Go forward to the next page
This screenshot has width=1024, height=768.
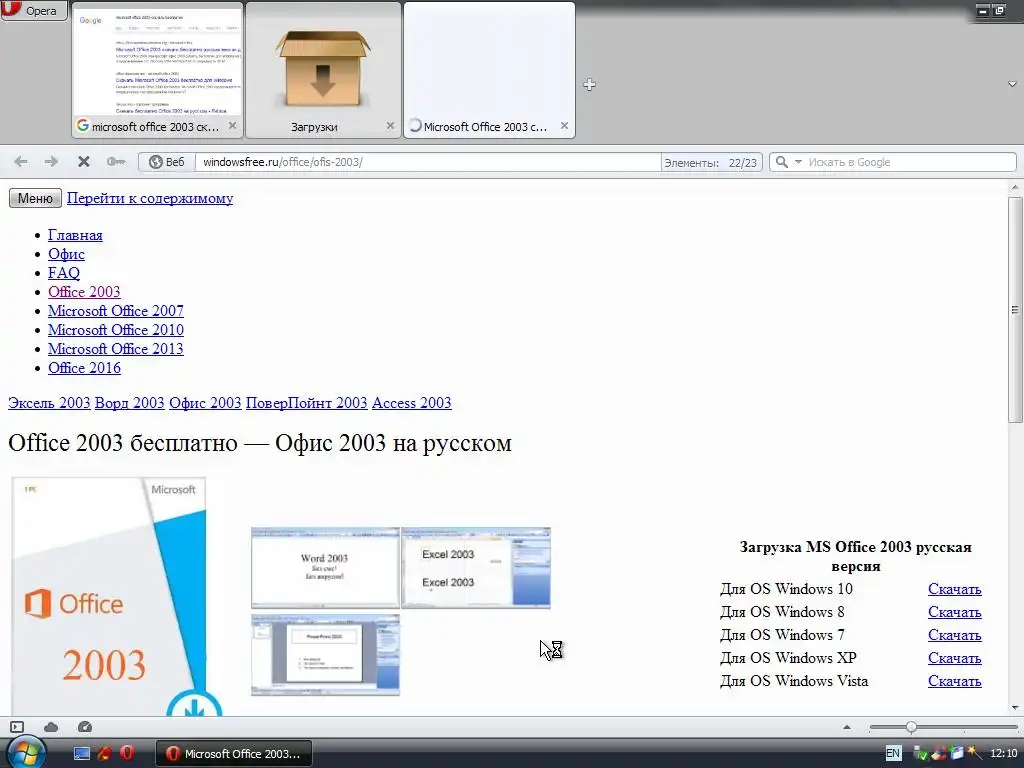(x=51, y=161)
